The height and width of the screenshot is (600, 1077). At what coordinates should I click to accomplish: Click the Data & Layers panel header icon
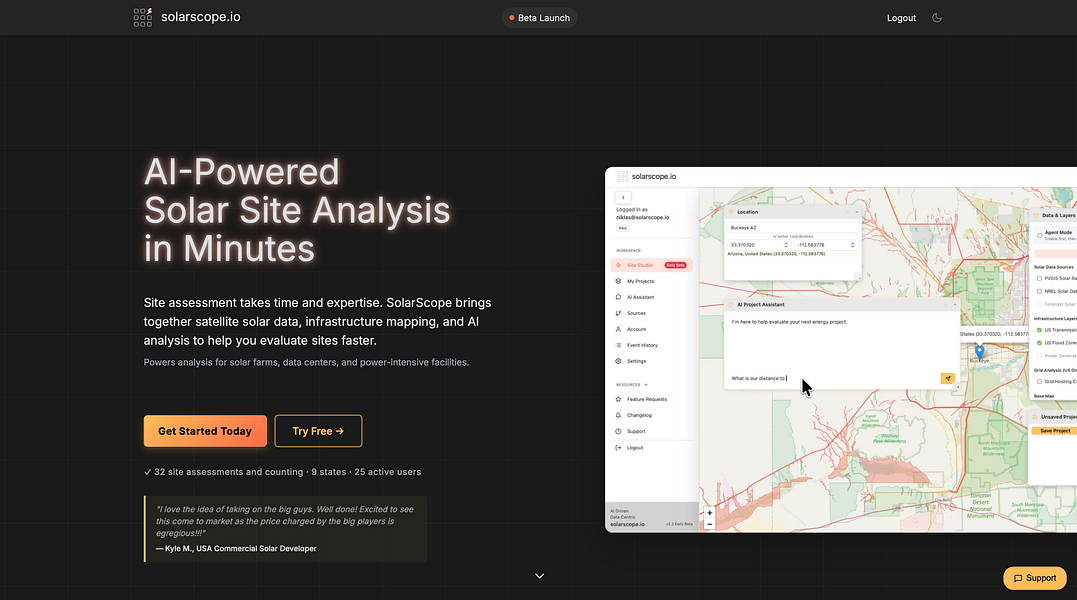pyautogui.click(x=1036, y=216)
